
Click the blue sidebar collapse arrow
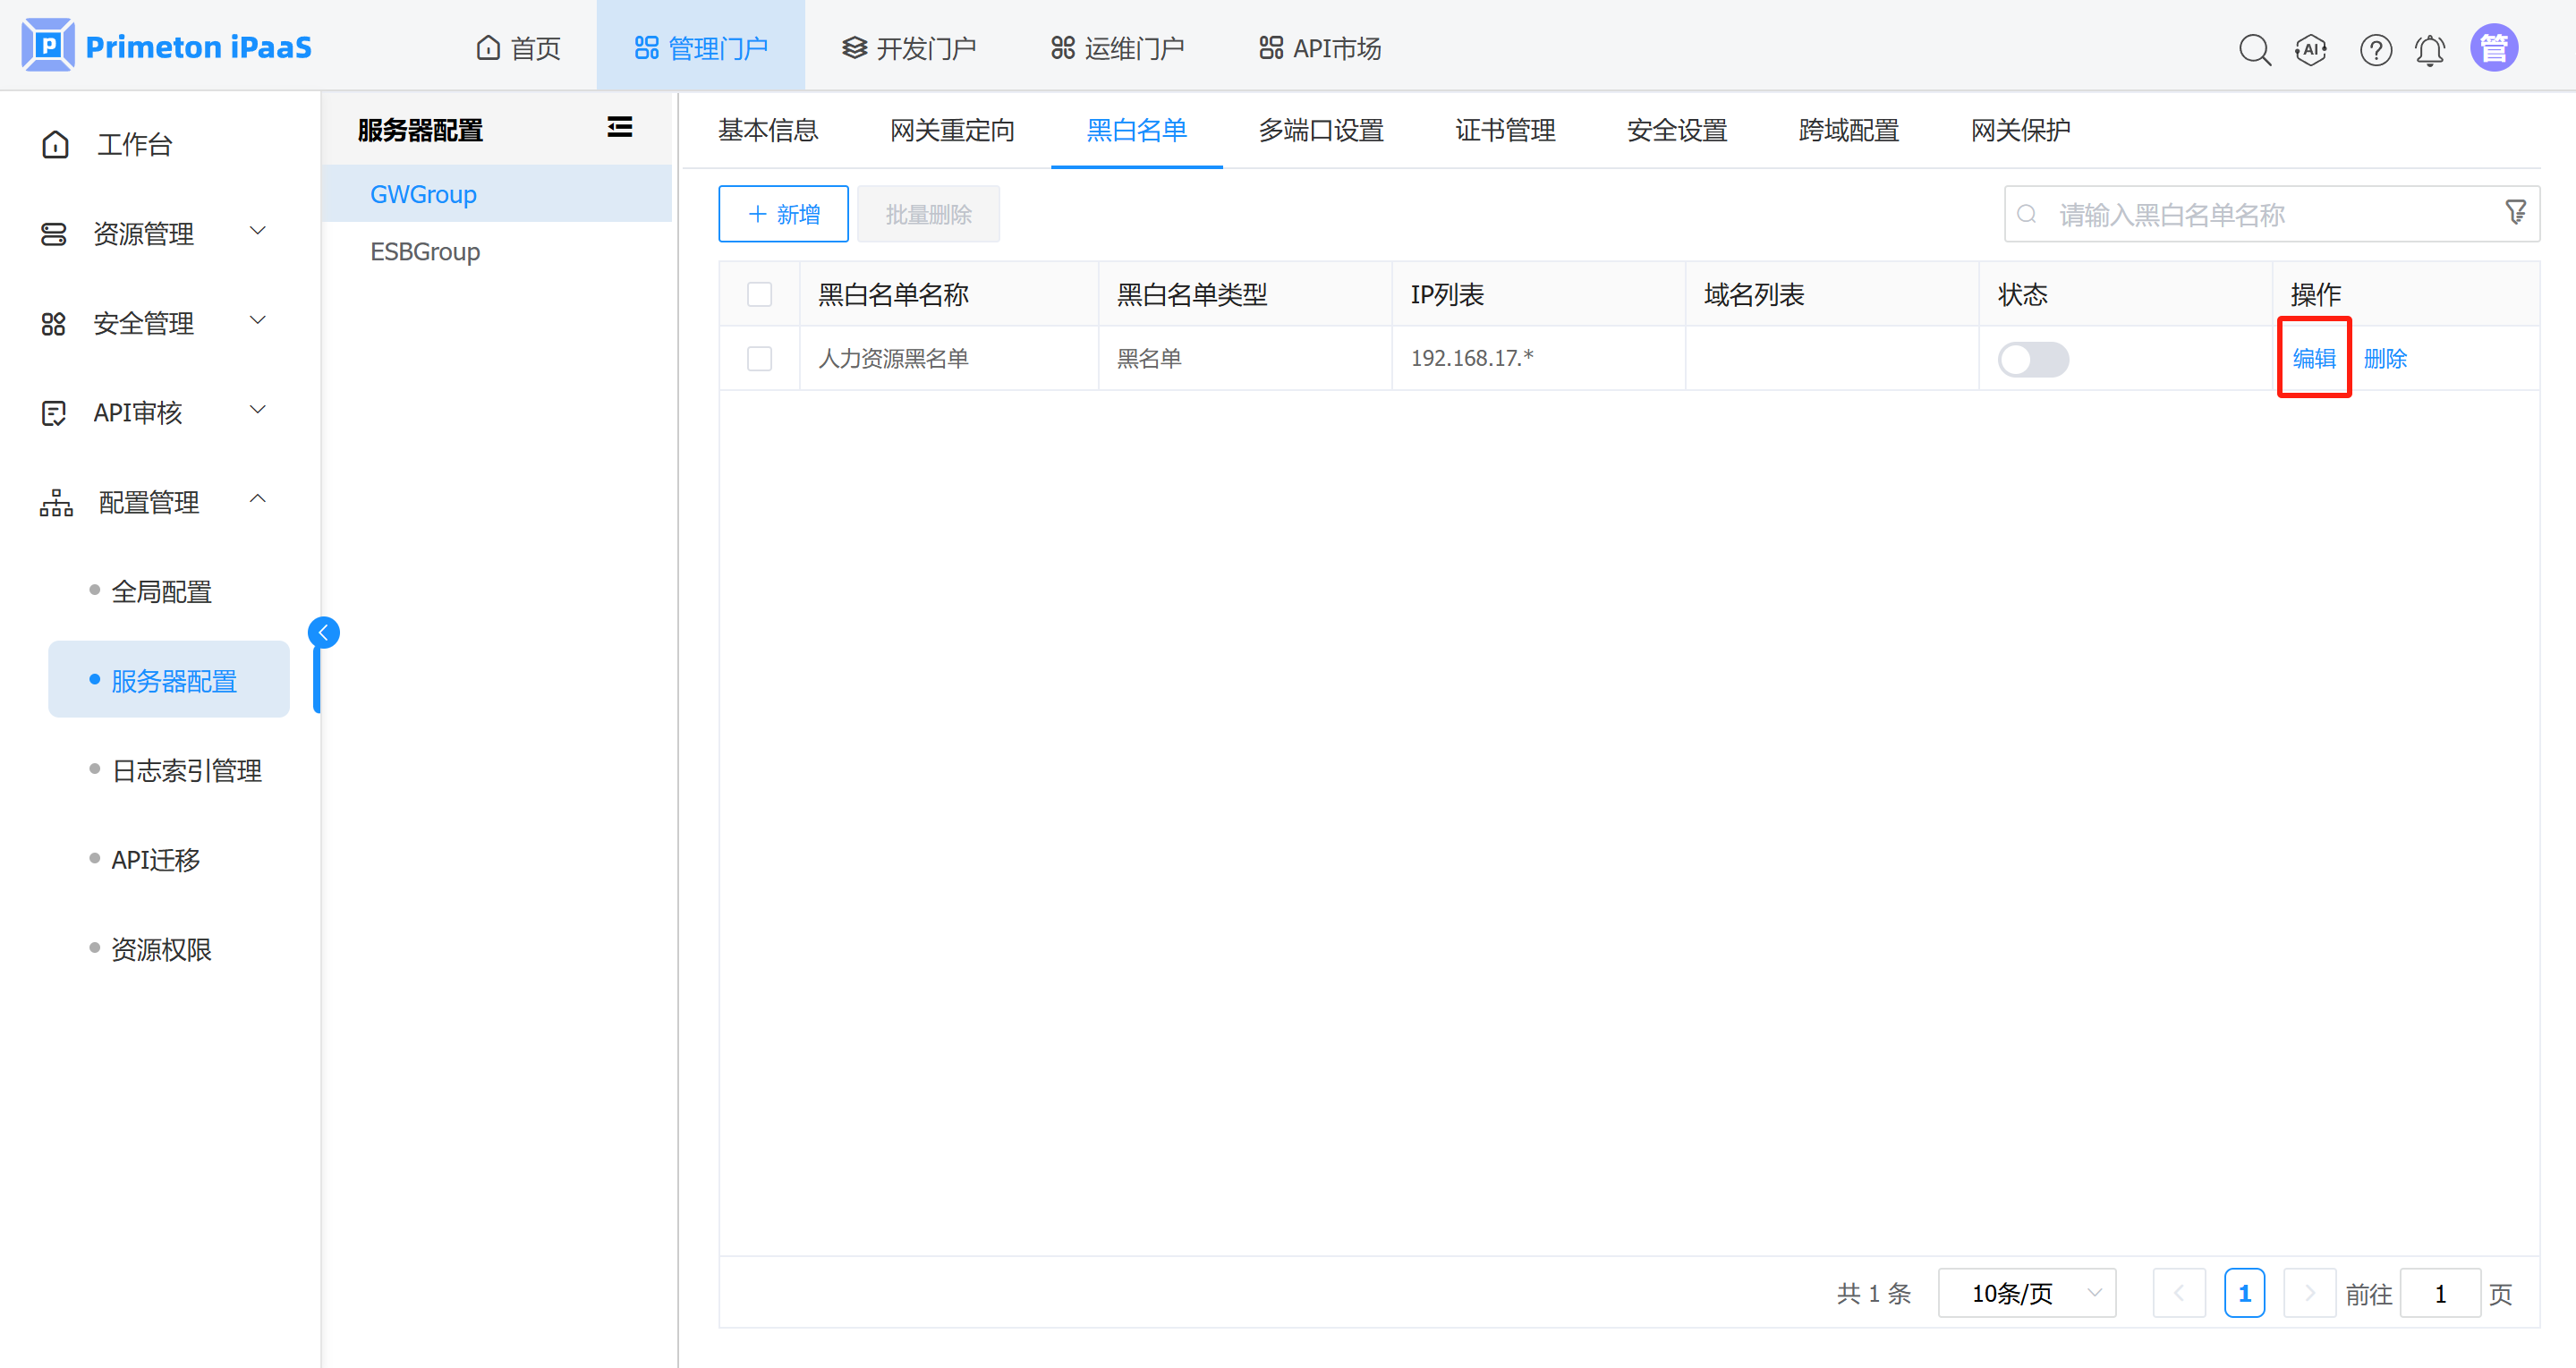[323, 632]
